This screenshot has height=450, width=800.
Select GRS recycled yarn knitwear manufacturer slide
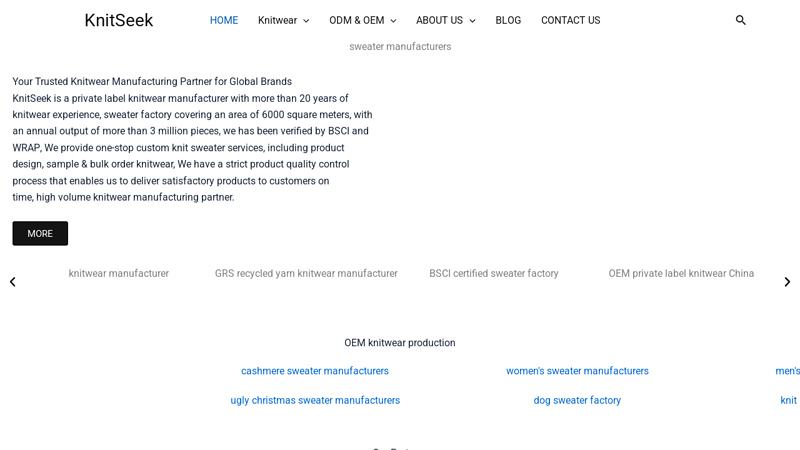[x=306, y=273]
